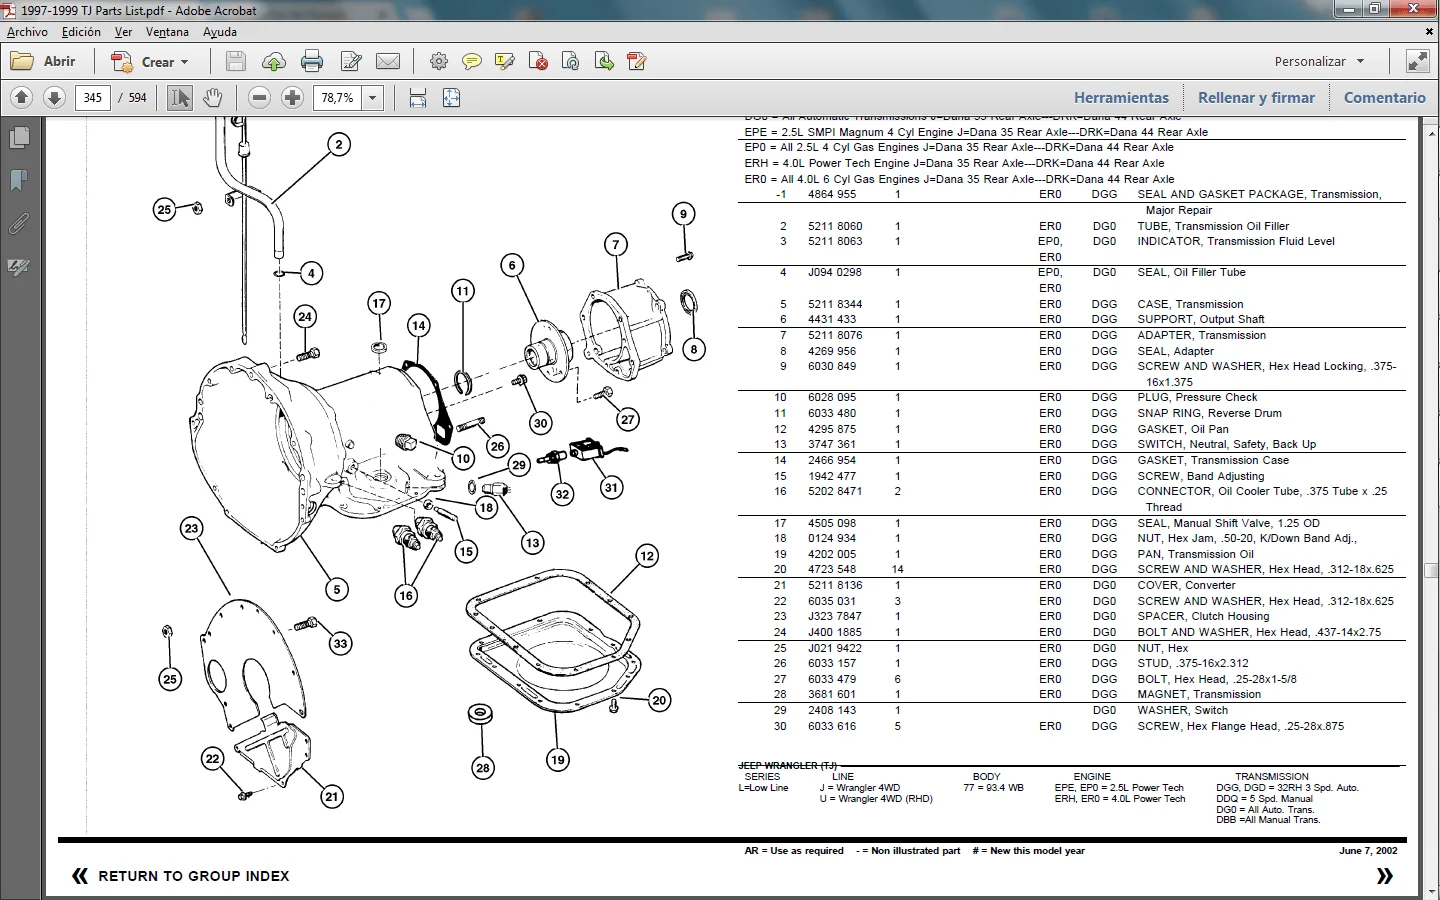Open the Herramientas pane
Image resolution: width=1440 pixels, height=900 pixels.
coord(1121,98)
